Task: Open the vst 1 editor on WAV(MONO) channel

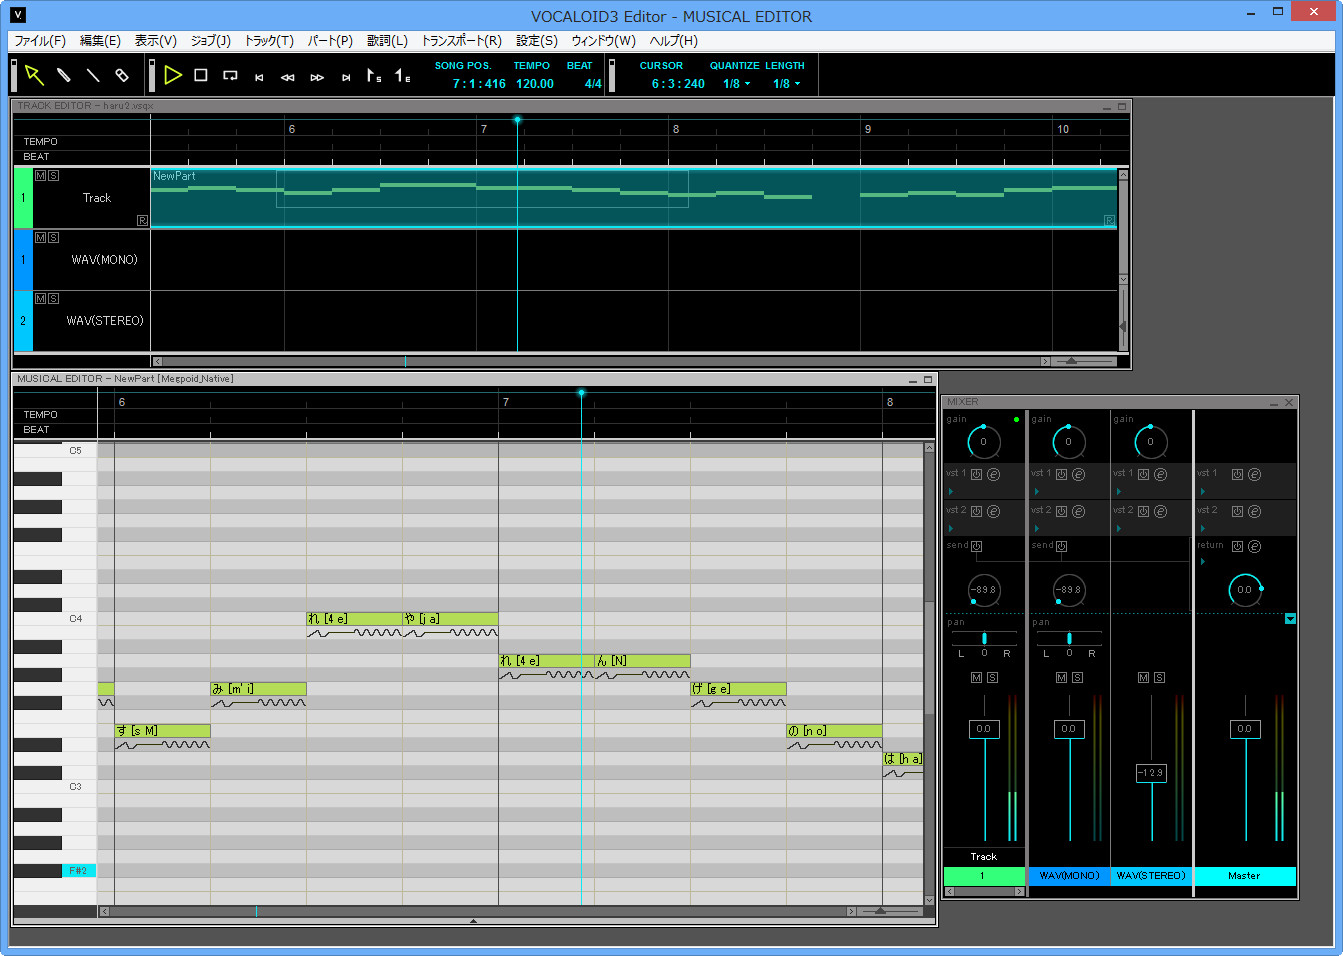Action: pos(1078,474)
